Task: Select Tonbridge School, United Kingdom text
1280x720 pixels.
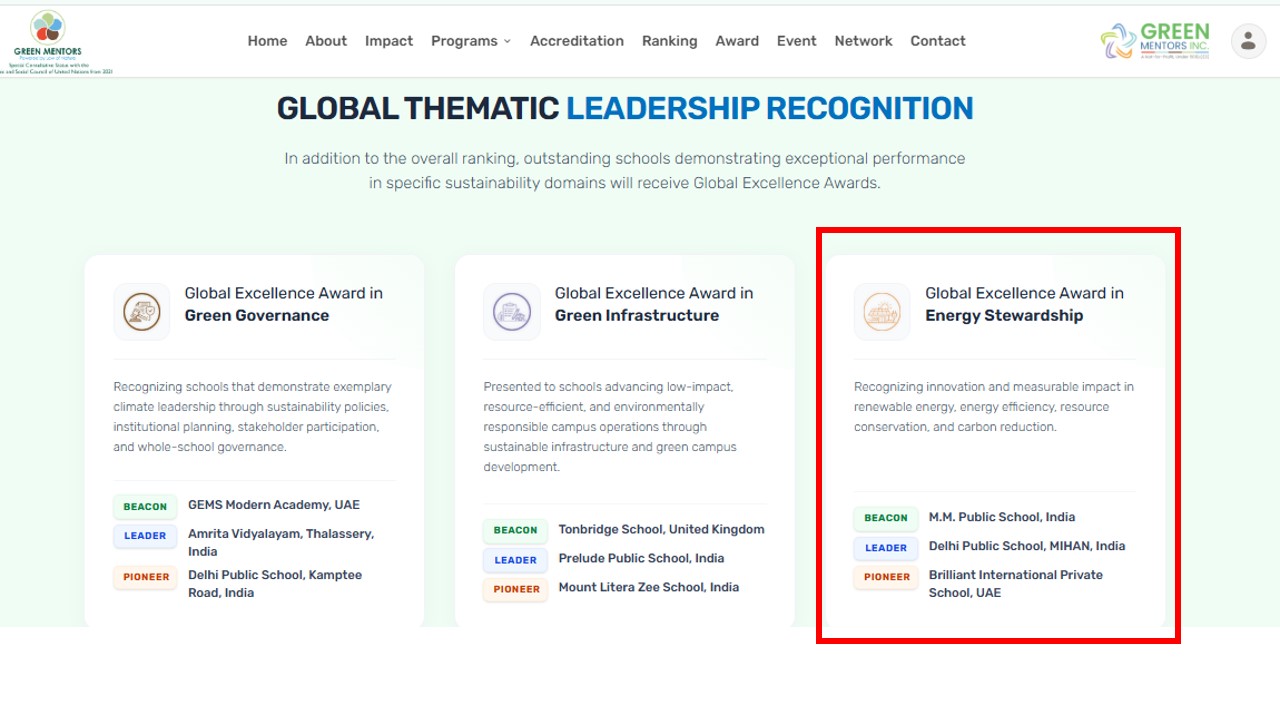Action: point(661,529)
